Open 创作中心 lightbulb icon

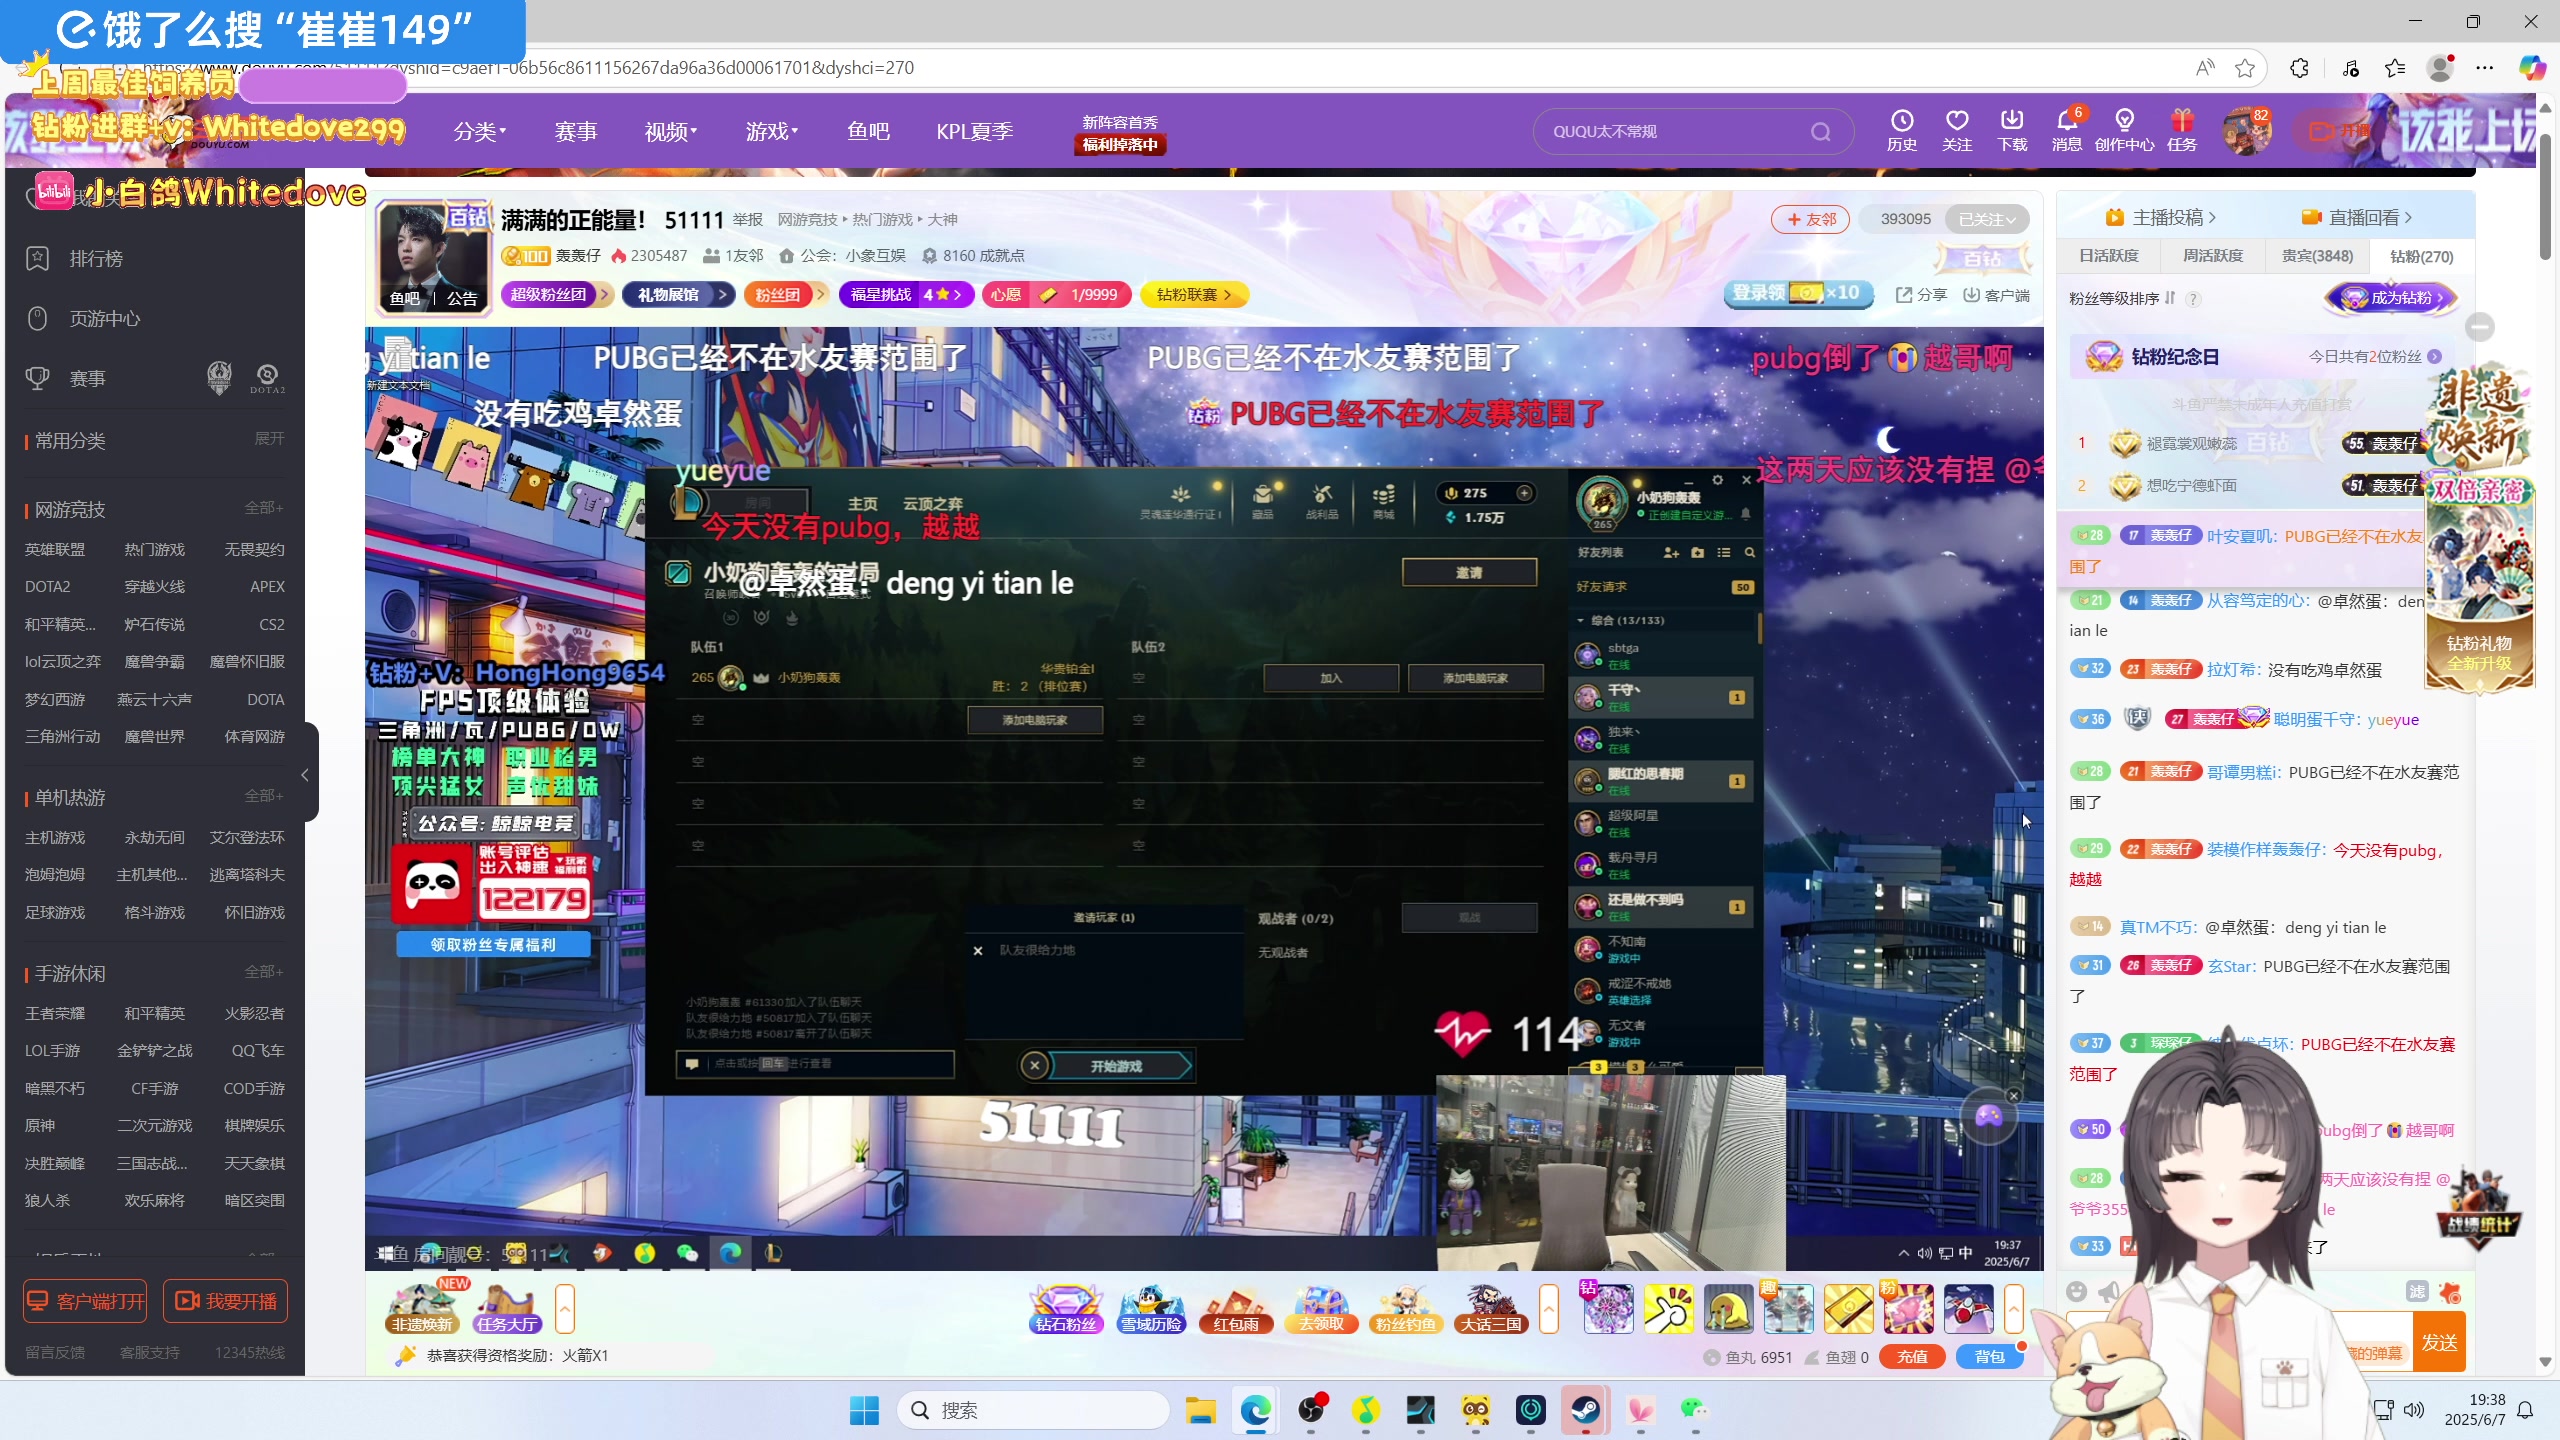coord(2124,131)
